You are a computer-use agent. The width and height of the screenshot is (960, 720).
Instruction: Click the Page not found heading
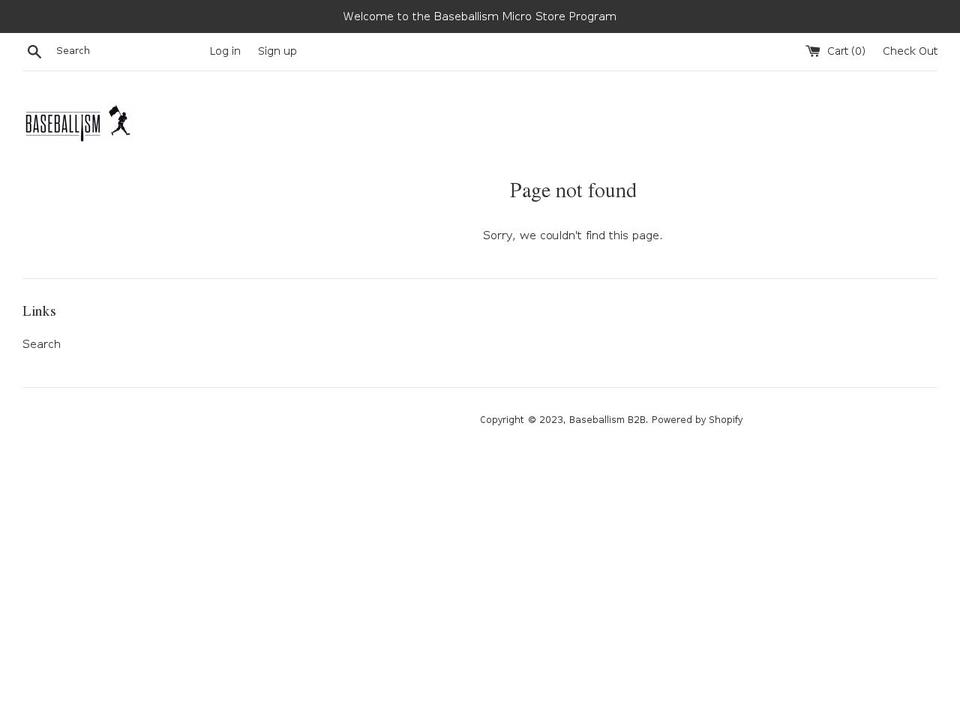pos(572,191)
